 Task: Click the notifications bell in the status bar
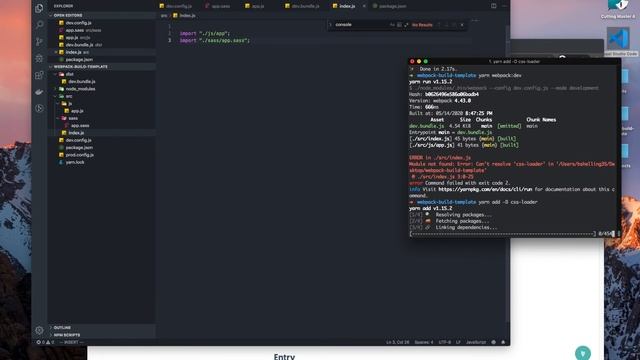(x=503, y=342)
